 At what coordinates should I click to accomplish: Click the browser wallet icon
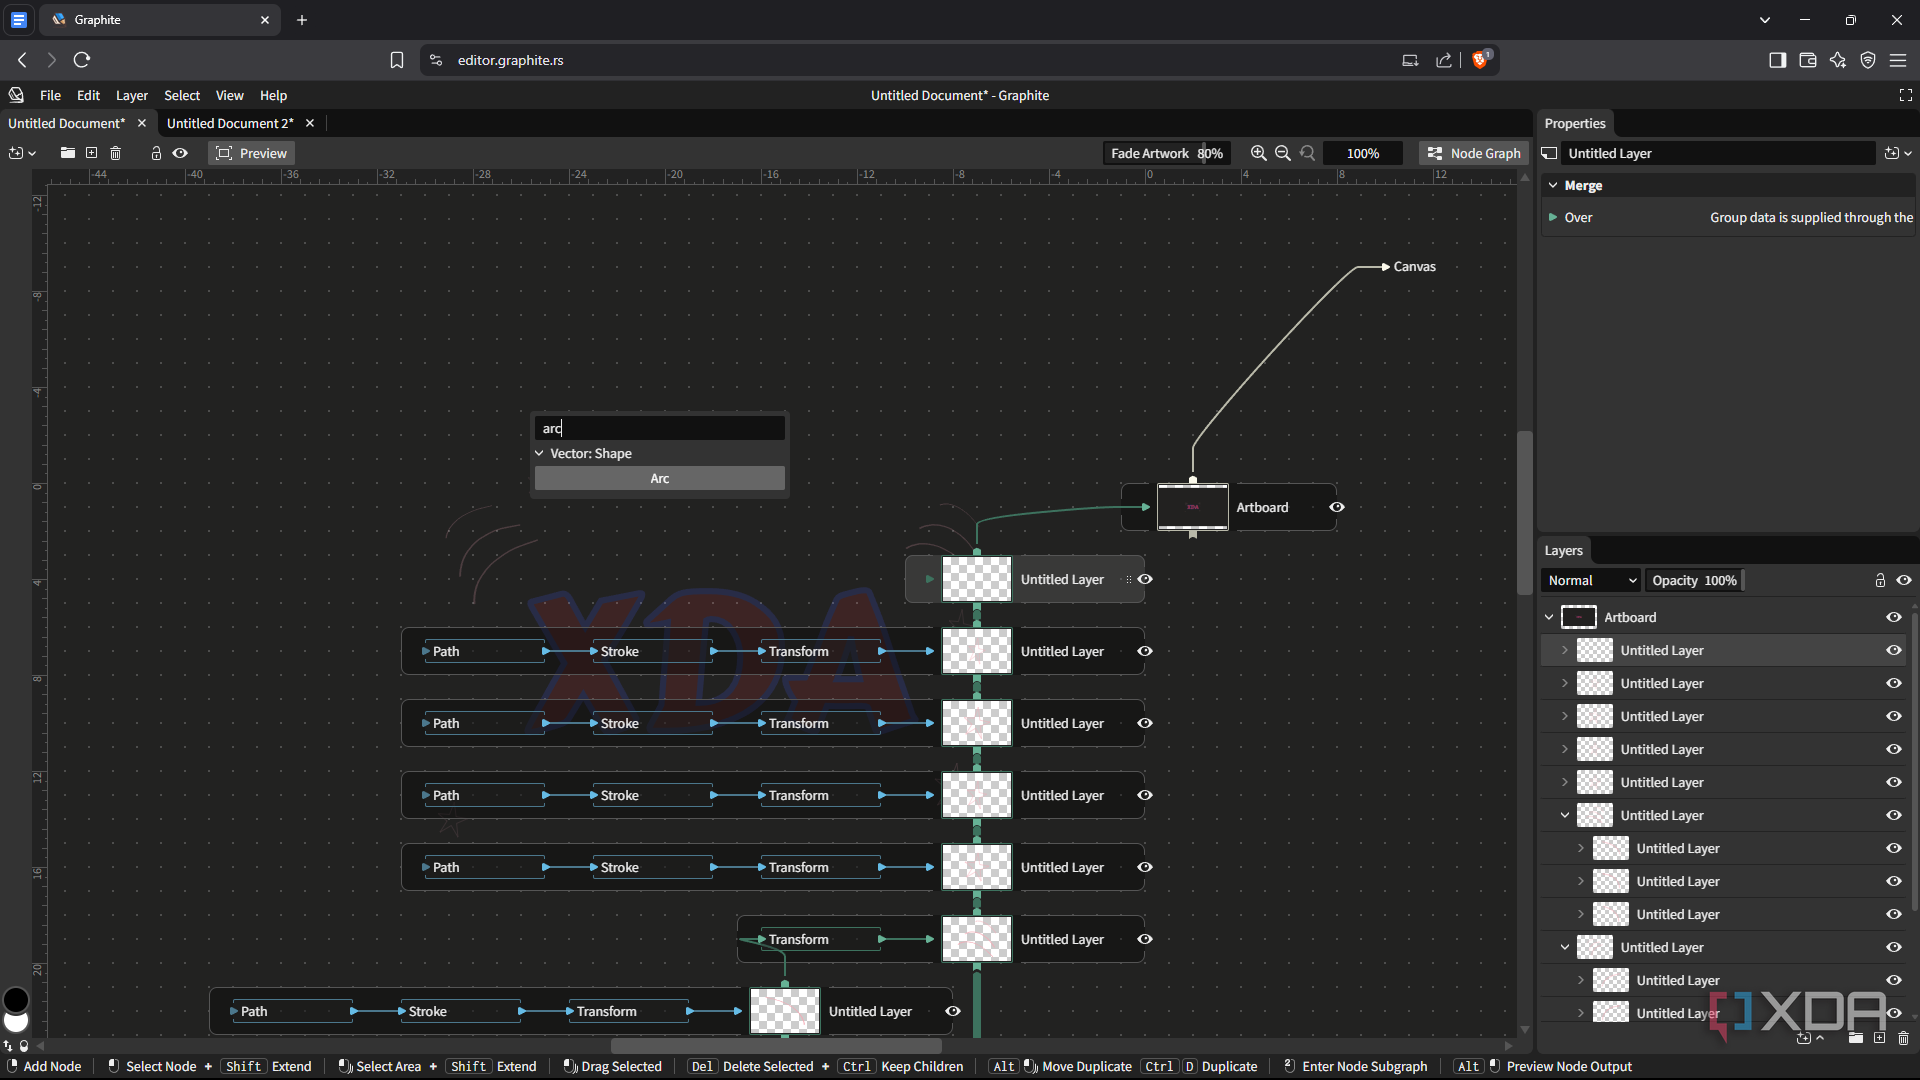1807,60
